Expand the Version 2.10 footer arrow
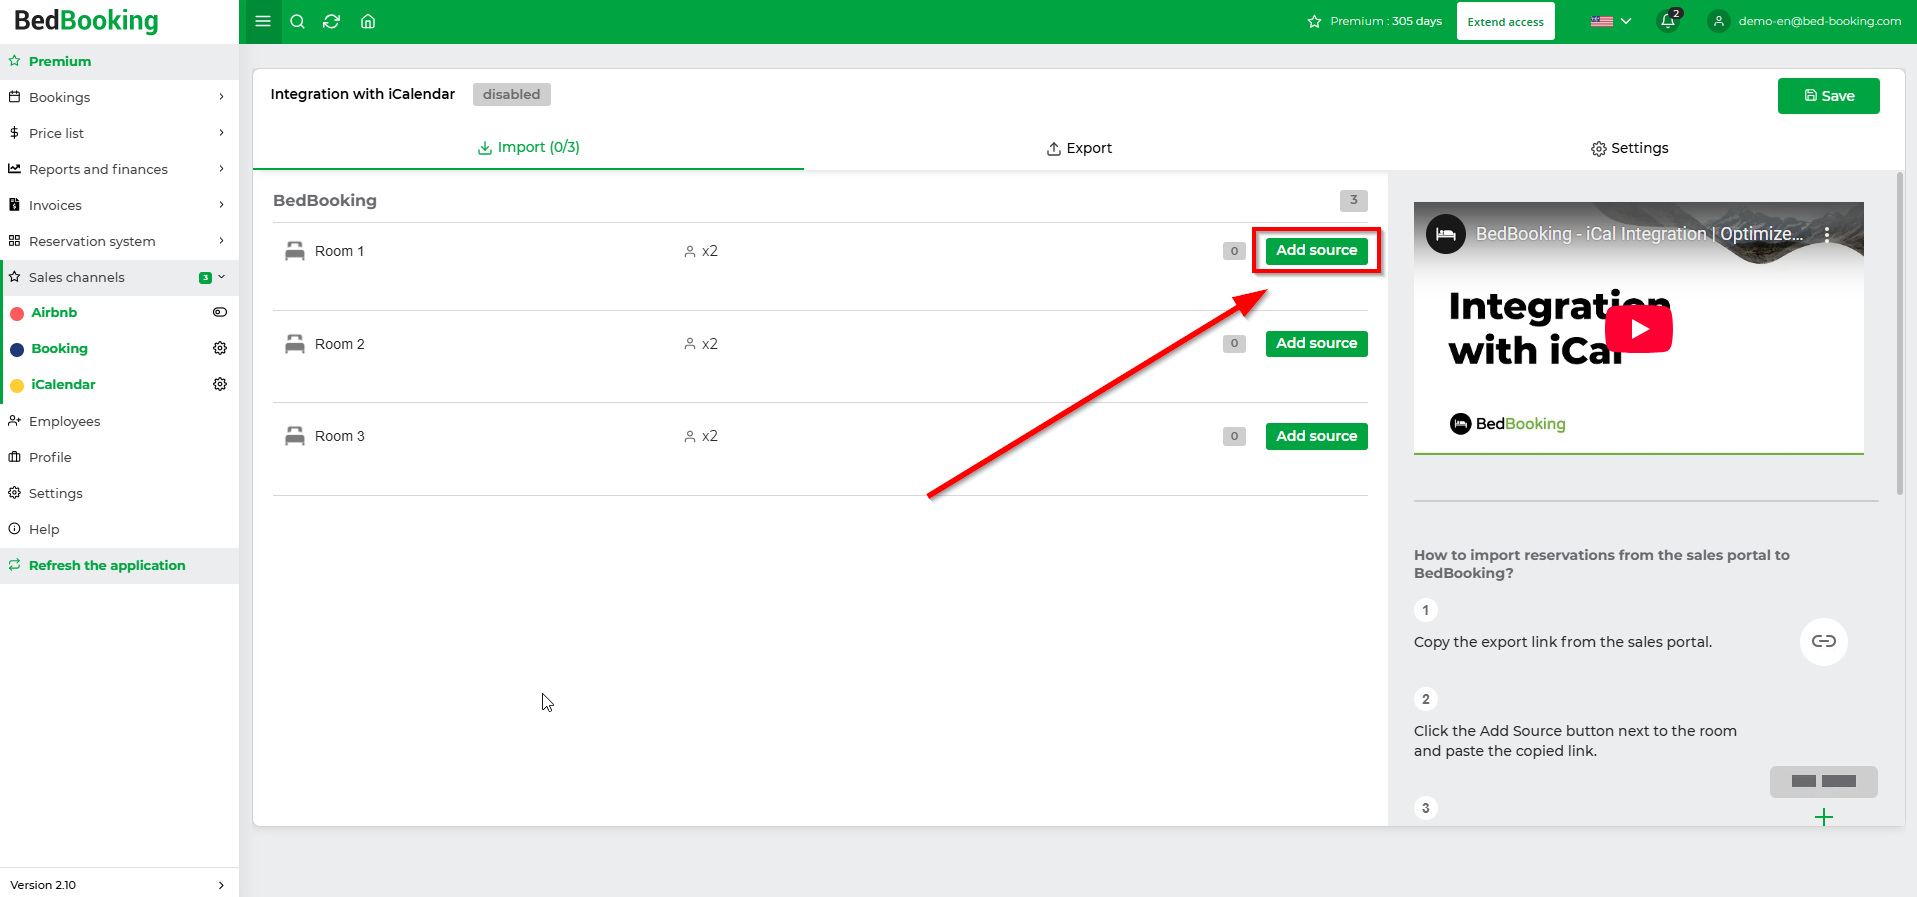The height and width of the screenshot is (897, 1917). click(221, 885)
